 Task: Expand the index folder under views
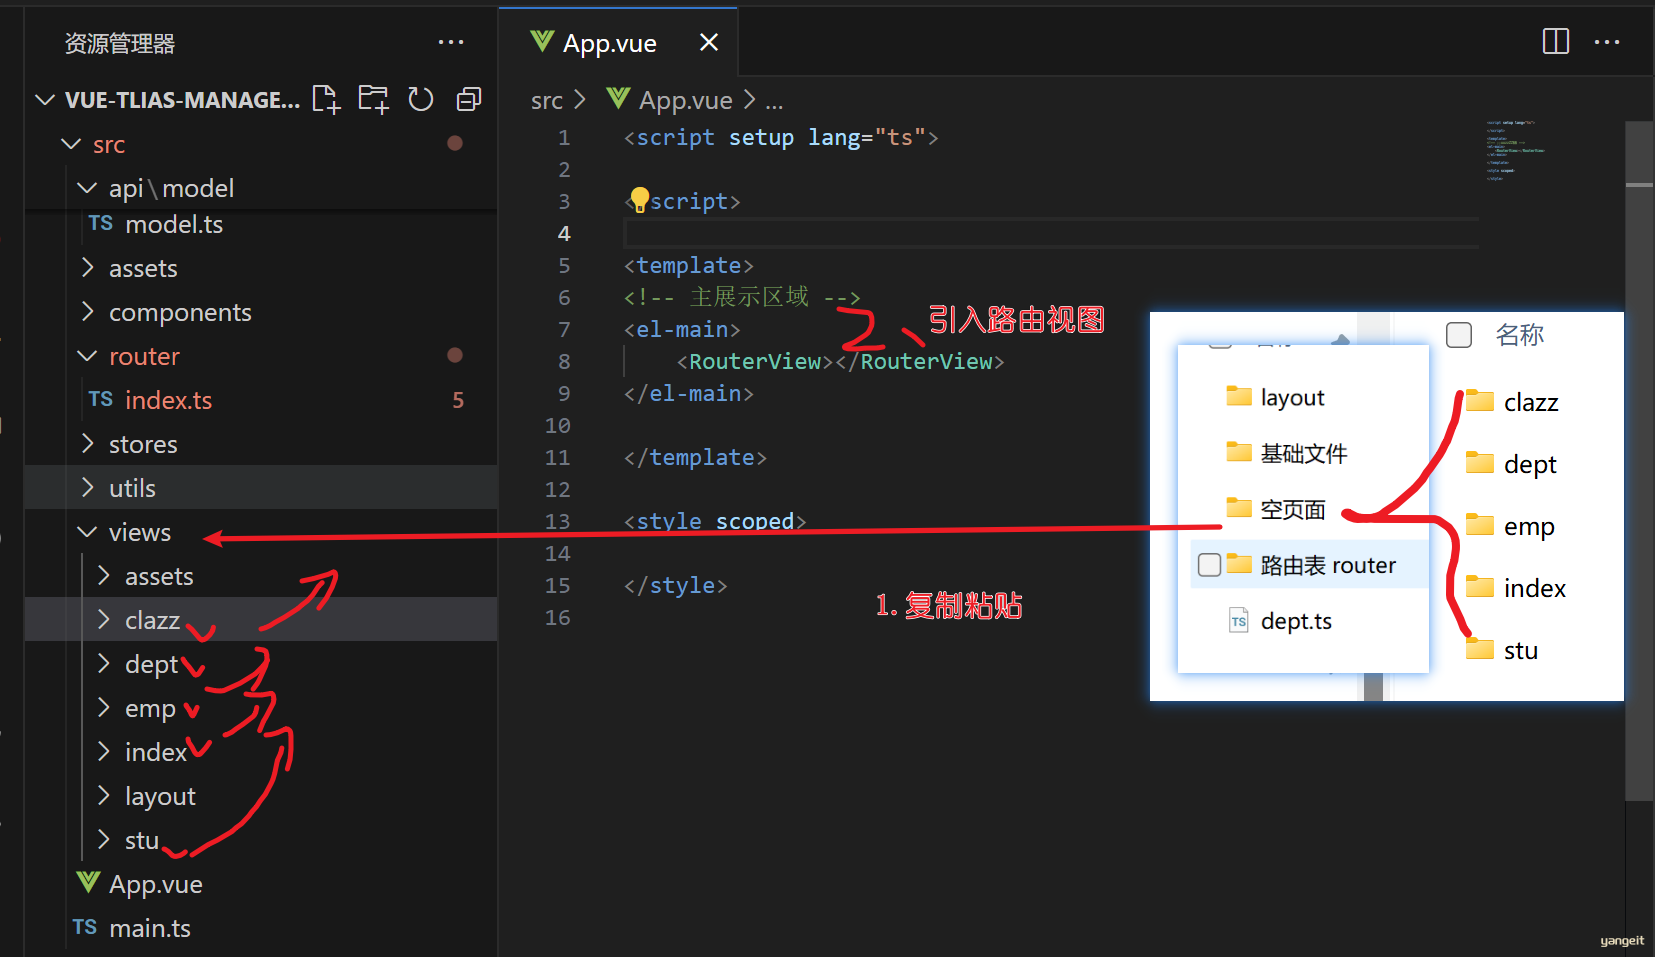click(x=103, y=752)
